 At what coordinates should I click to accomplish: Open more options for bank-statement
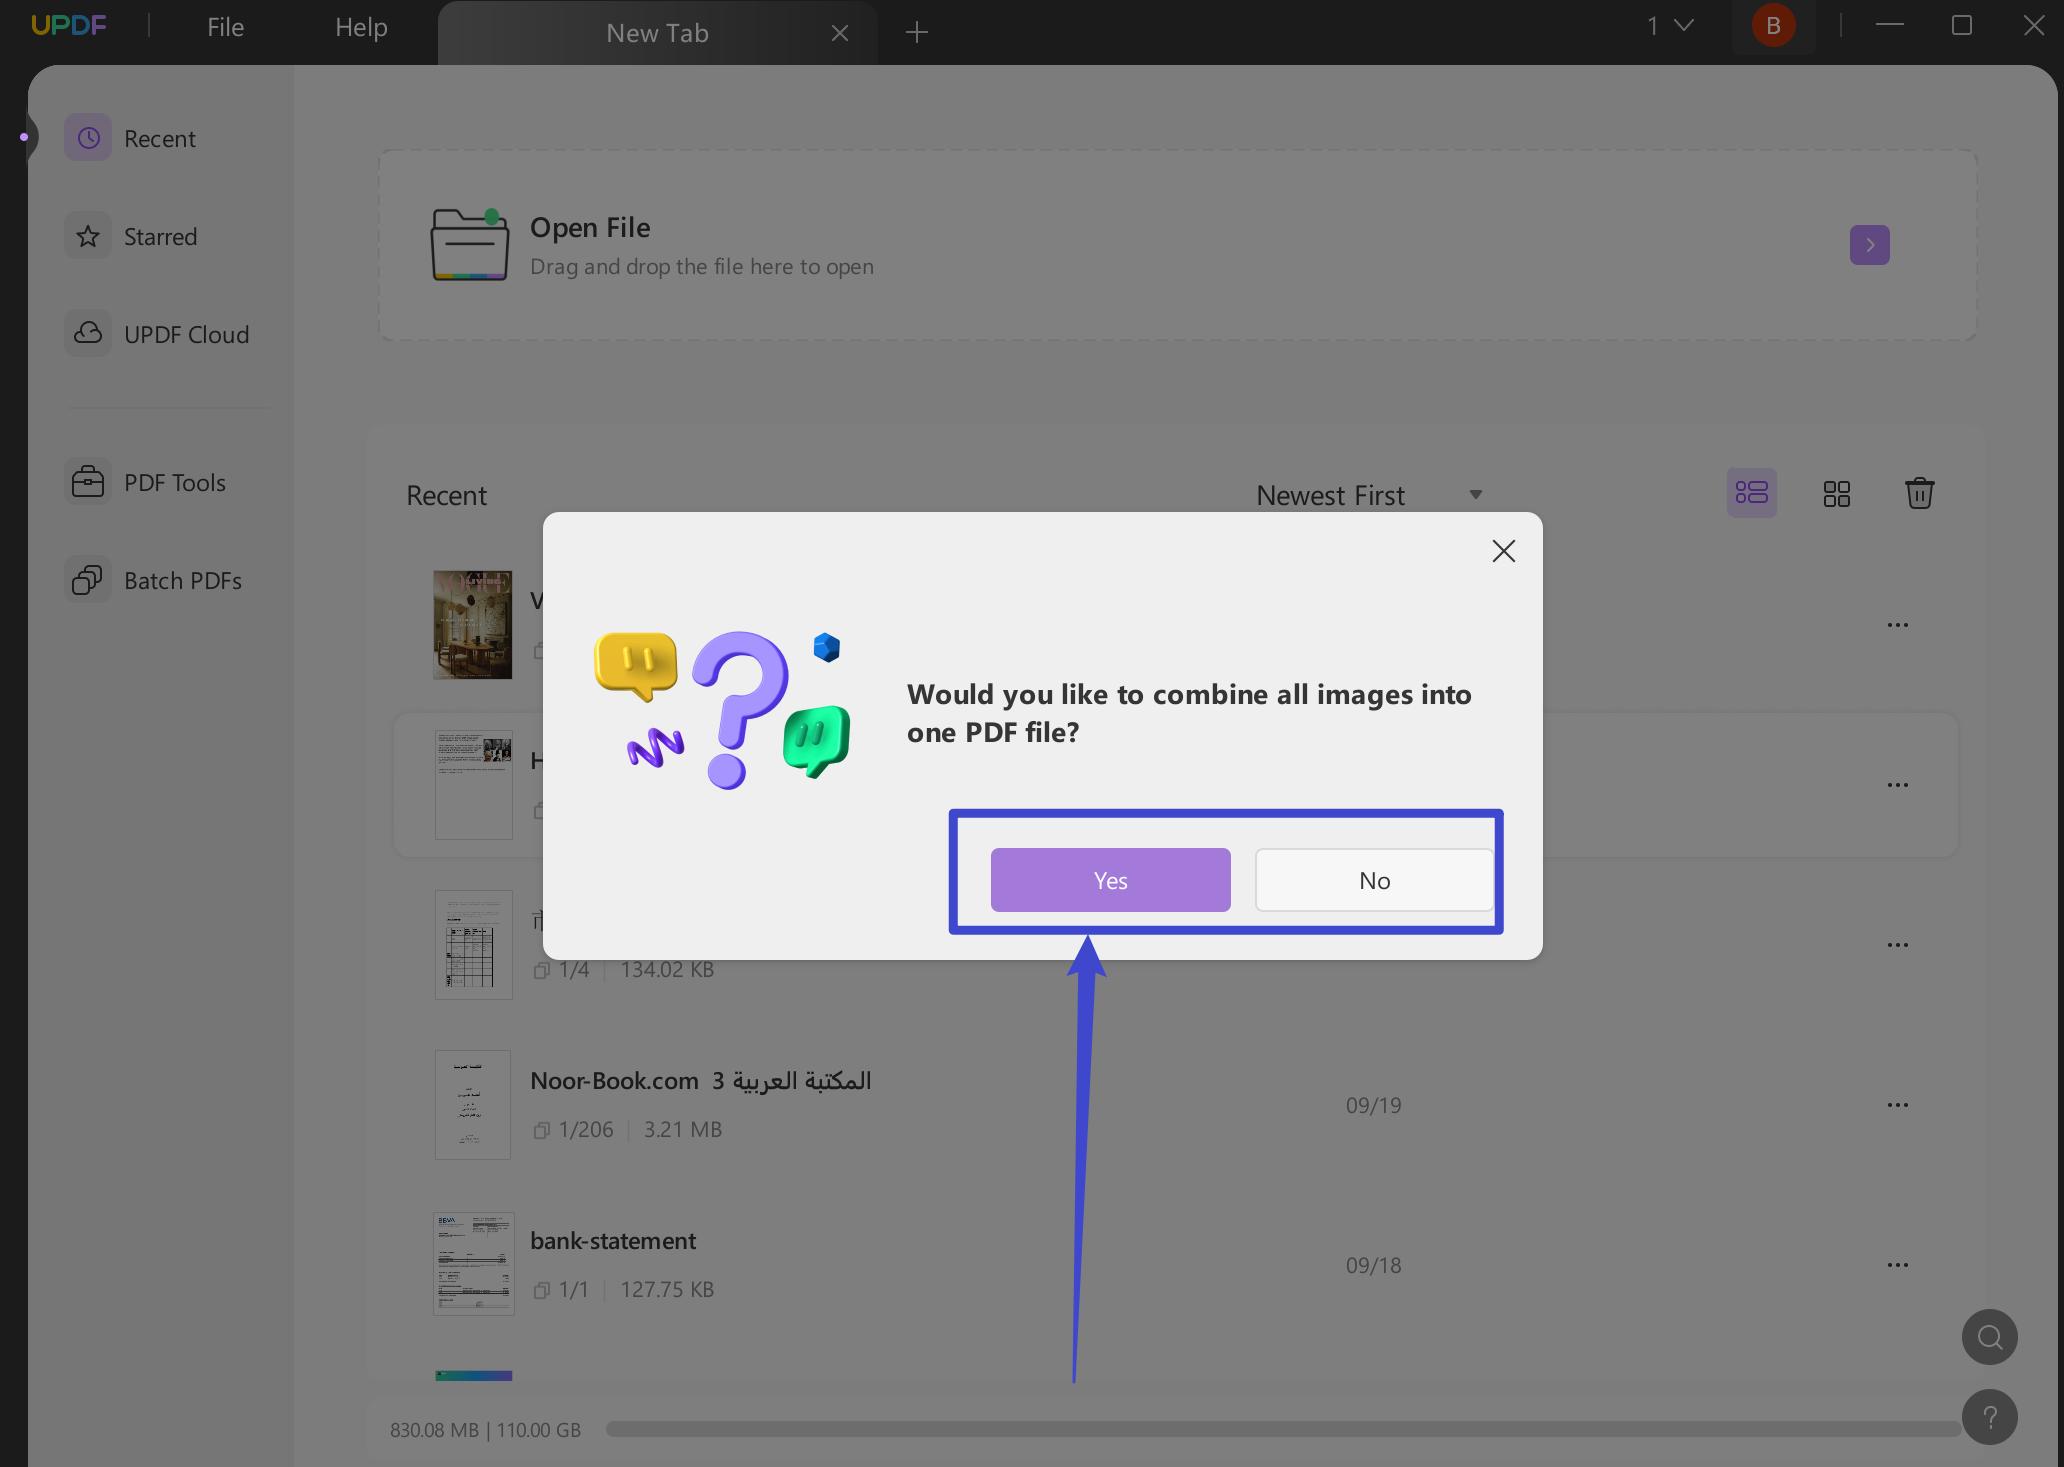pos(1898,1264)
